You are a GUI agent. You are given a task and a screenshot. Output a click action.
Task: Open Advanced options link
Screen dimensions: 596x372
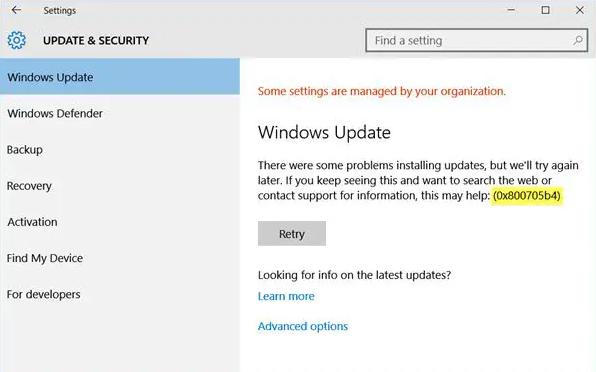(x=303, y=326)
